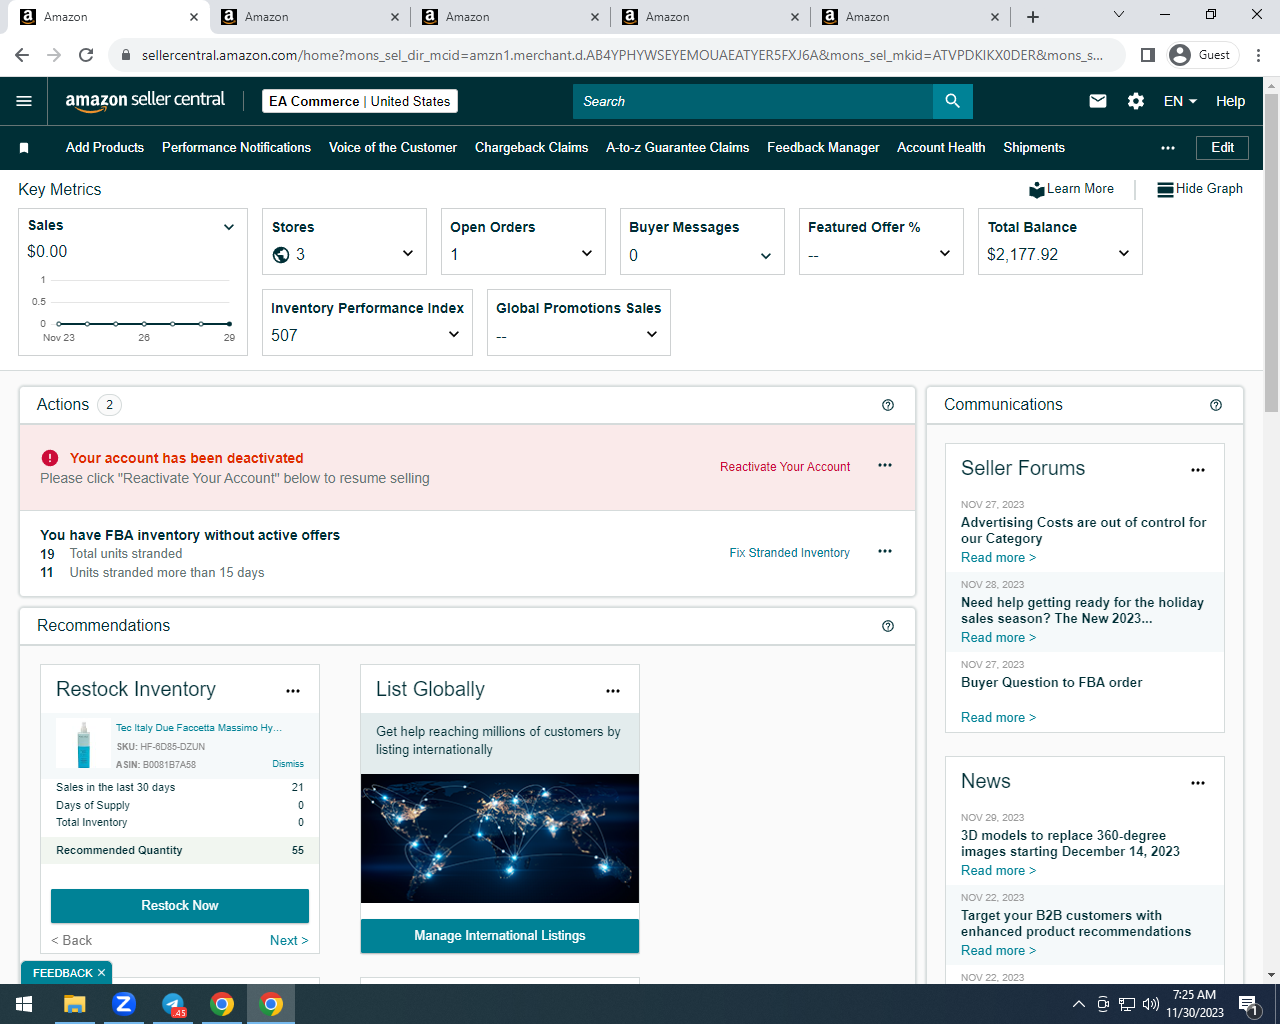Open Zalo from the taskbar
This screenshot has width=1280, height=1024.
[x=124, y=1004]
